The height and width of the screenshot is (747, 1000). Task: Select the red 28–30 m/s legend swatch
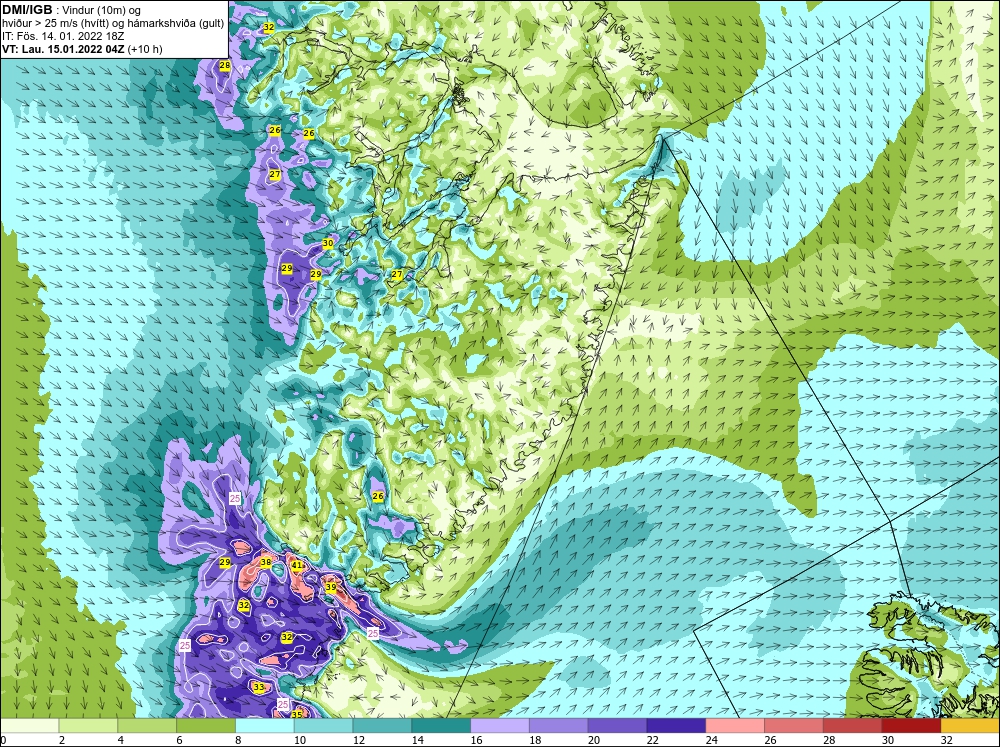(853, 725)
